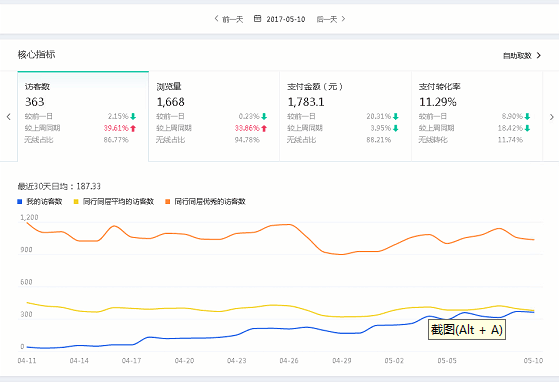
Task: Click the 1,200 y-axis label
Action: point(29,217)
